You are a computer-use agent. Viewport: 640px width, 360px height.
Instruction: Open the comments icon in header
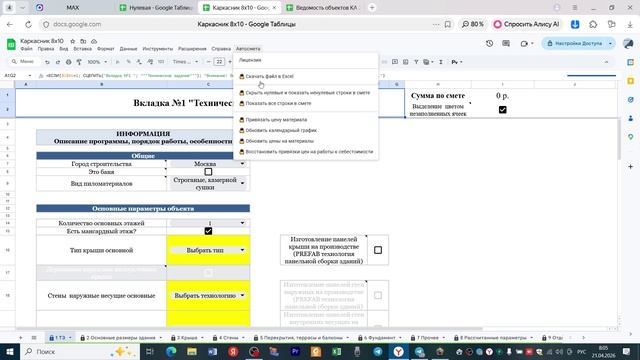506,43
